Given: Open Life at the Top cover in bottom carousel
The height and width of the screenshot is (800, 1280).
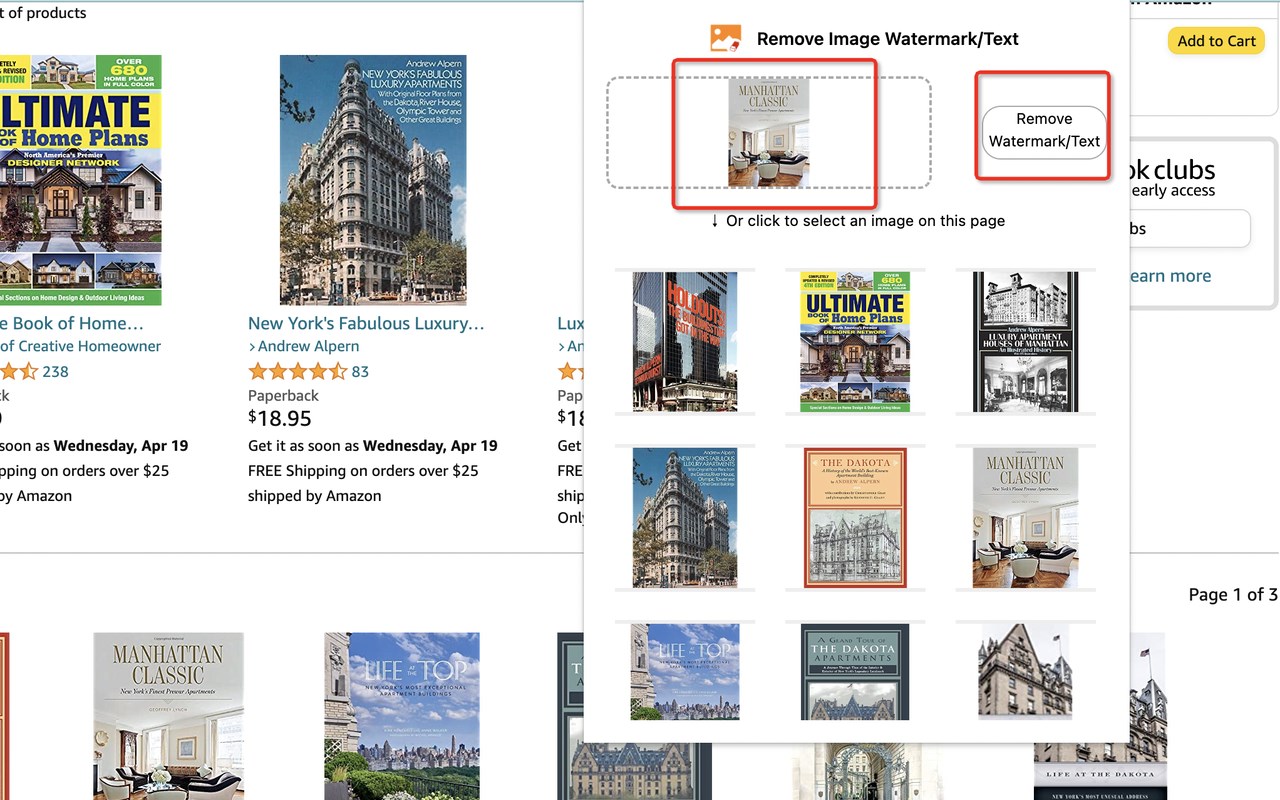Looking at the screenshot, I should [402, 716].
